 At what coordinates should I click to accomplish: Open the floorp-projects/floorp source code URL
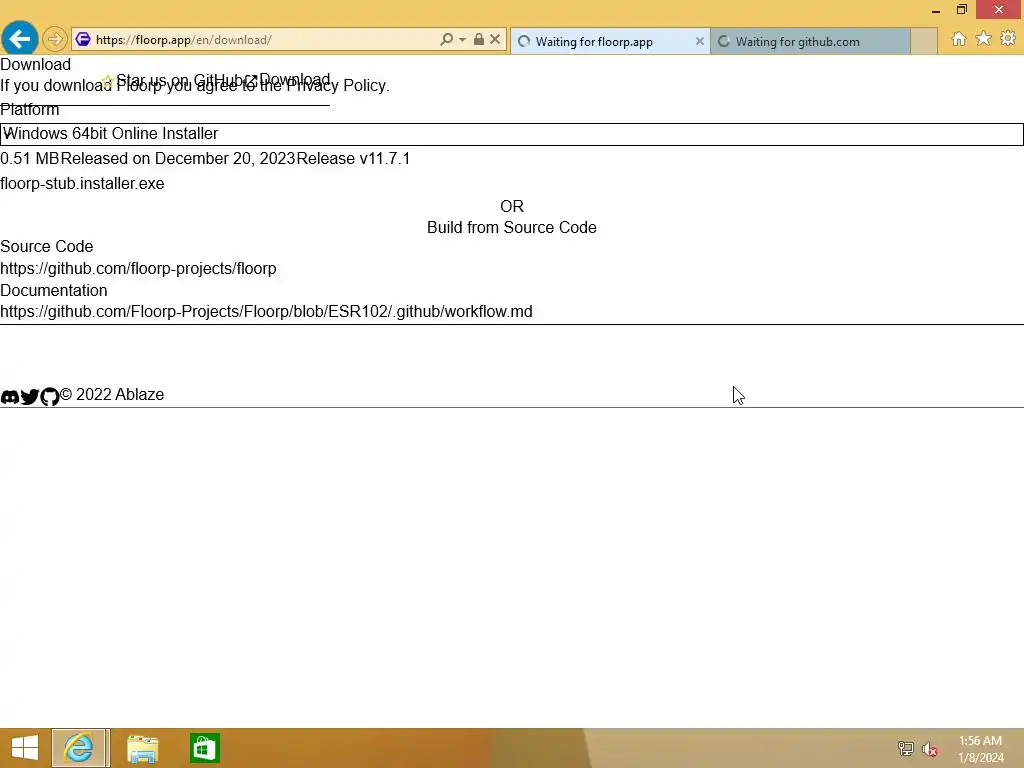click(x=138, y=268)
